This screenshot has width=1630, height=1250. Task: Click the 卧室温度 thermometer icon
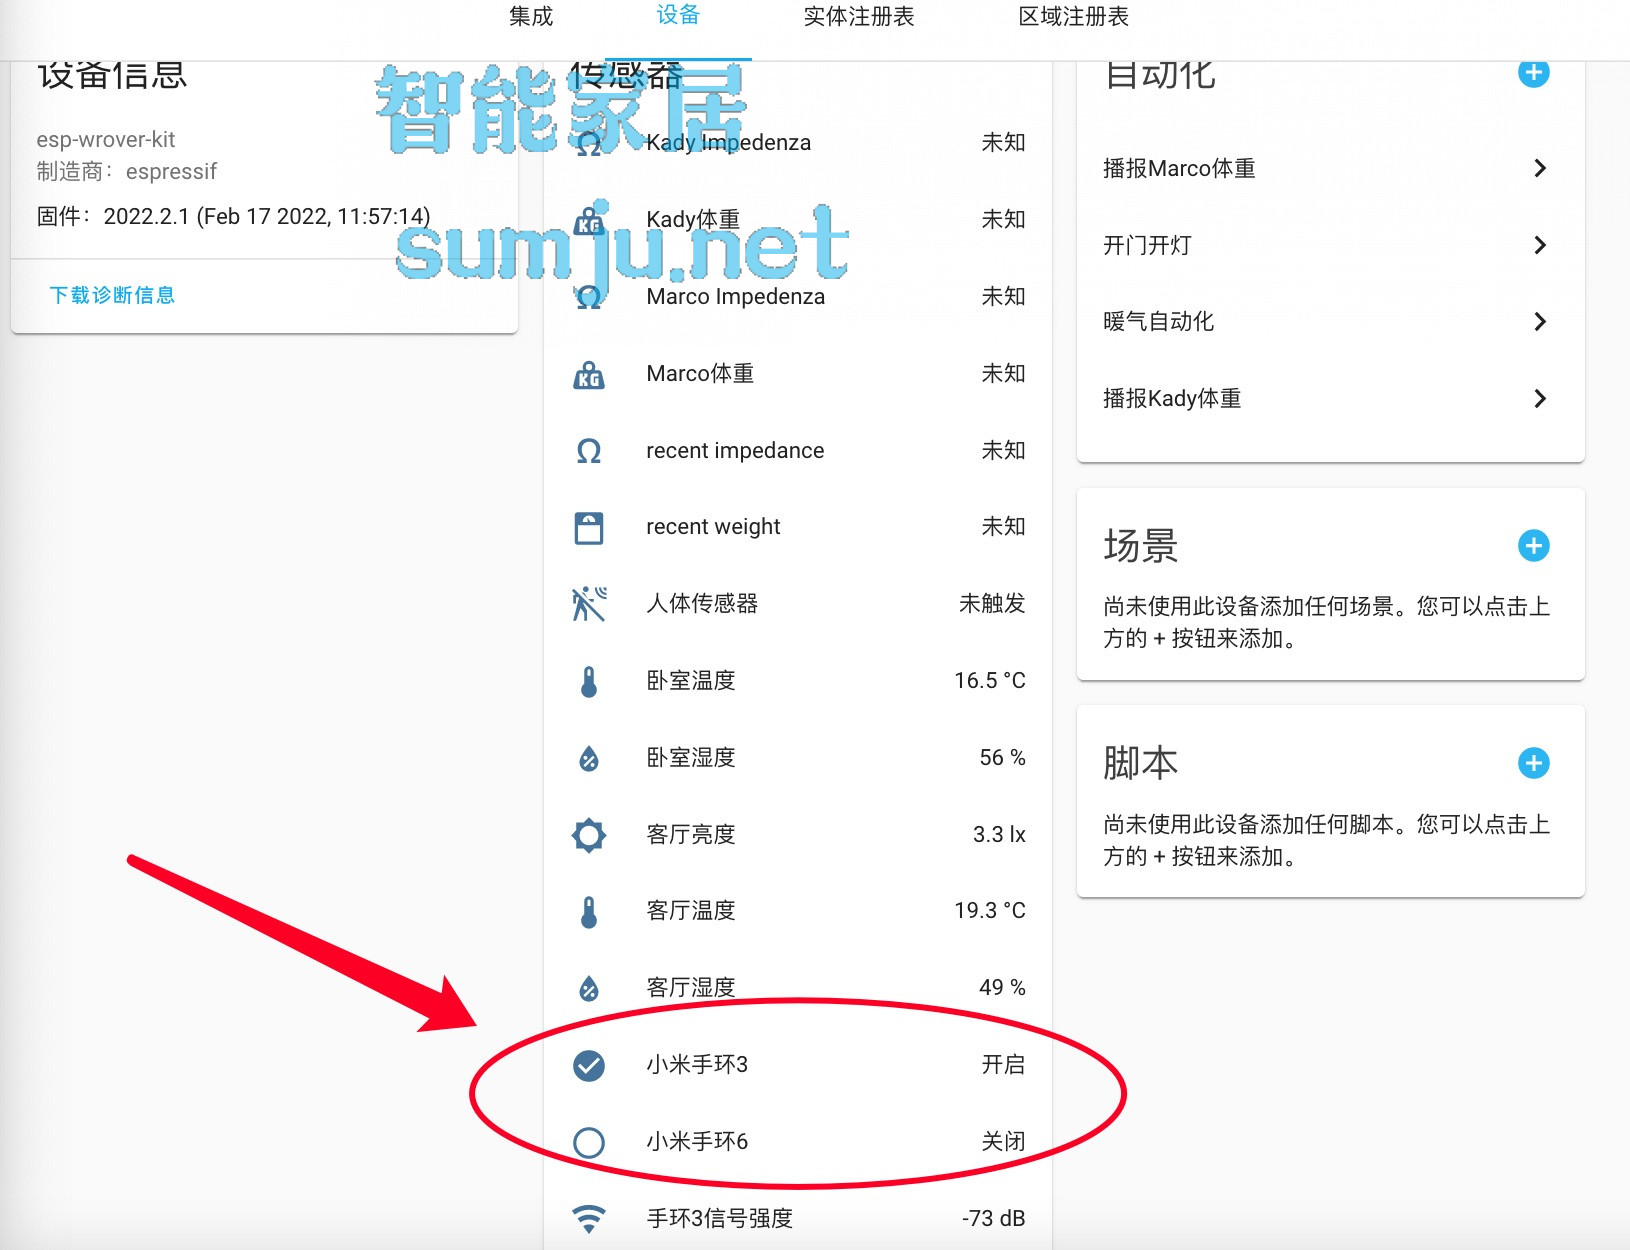click(590, 681)
